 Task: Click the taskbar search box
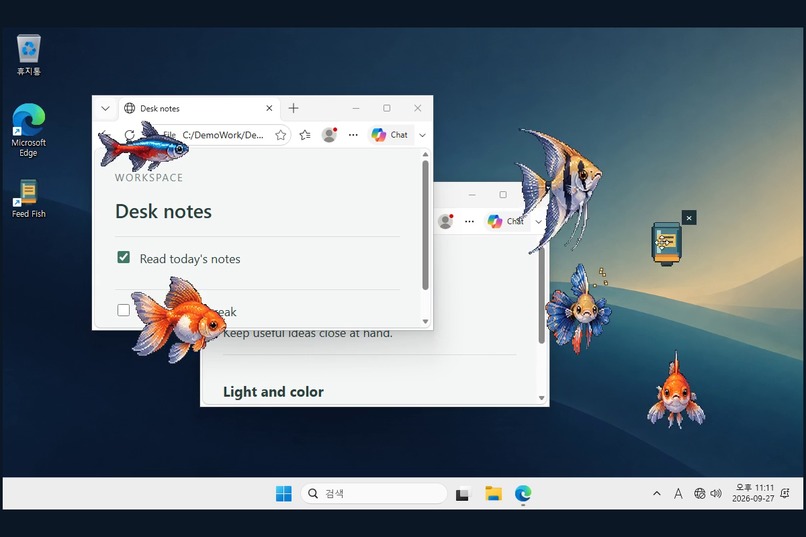(x=374, y=493)
